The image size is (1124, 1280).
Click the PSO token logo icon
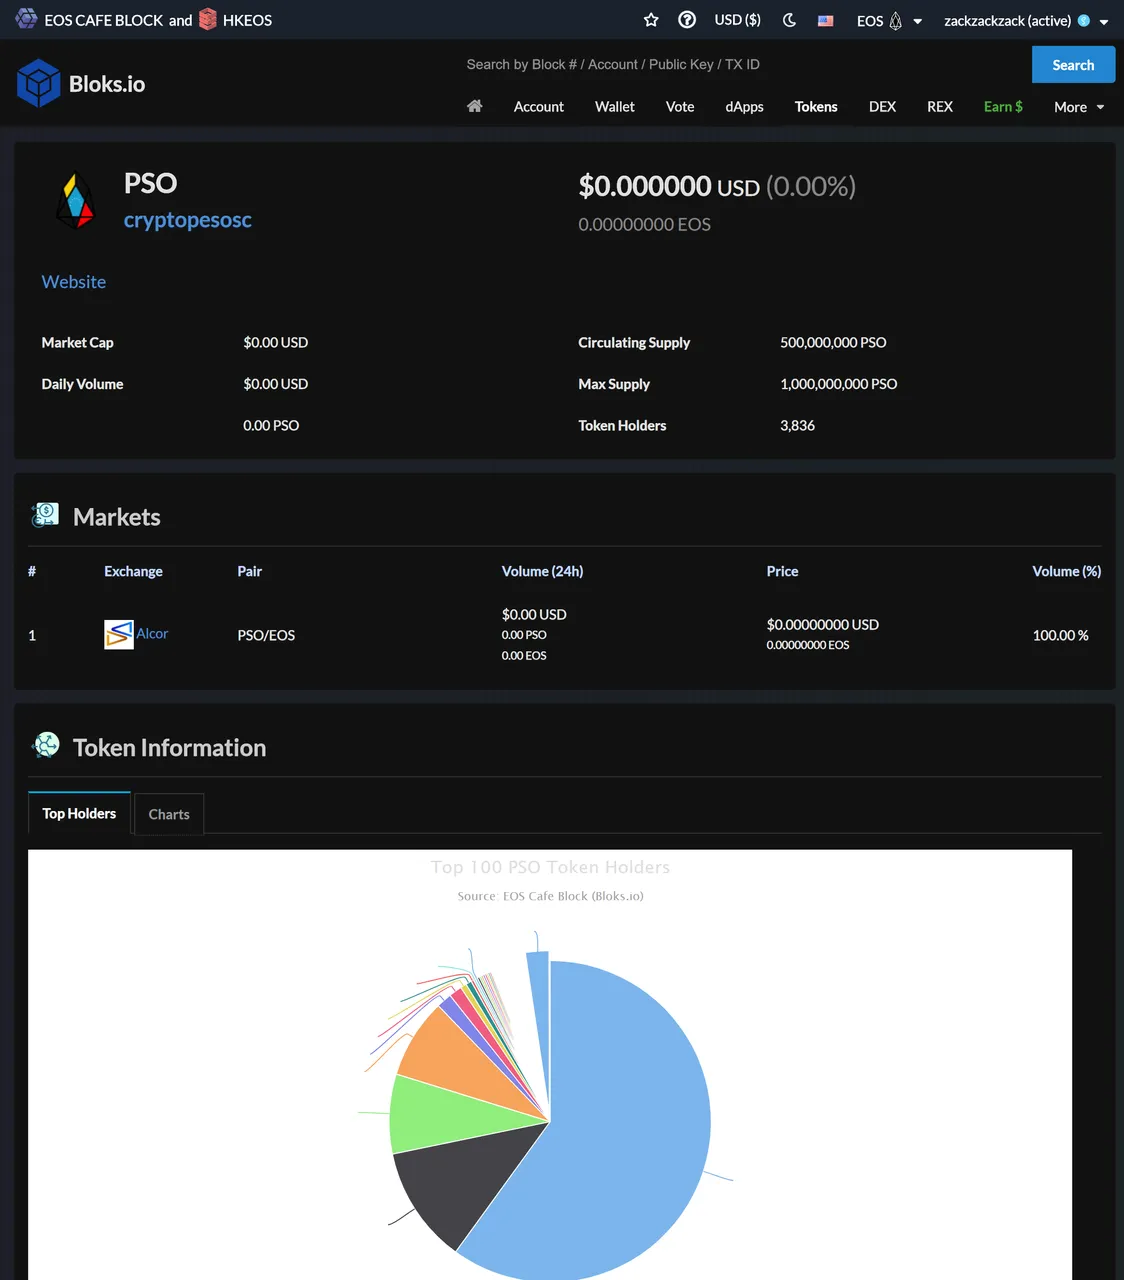75,201
